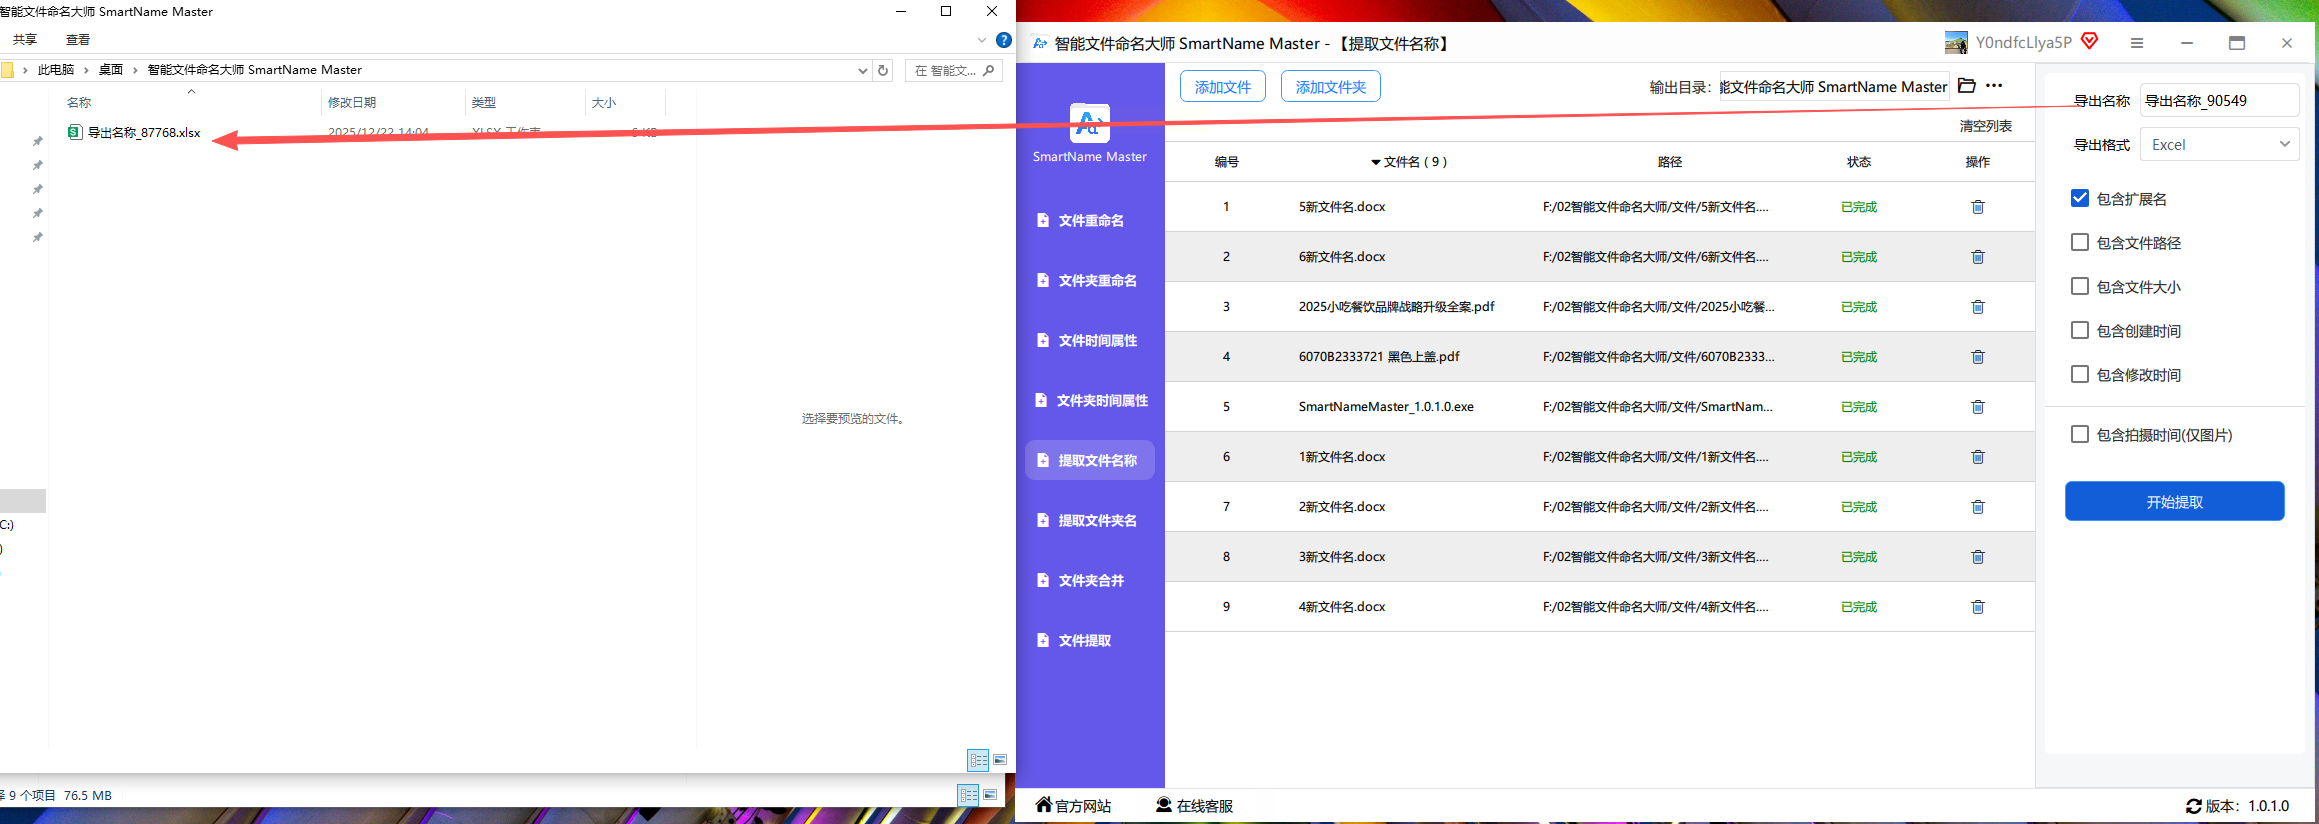Toggle the 包含拍摄时间(仅图片) checkbox
This screenshot has height=824, width=2319.
click(2079, 434)
